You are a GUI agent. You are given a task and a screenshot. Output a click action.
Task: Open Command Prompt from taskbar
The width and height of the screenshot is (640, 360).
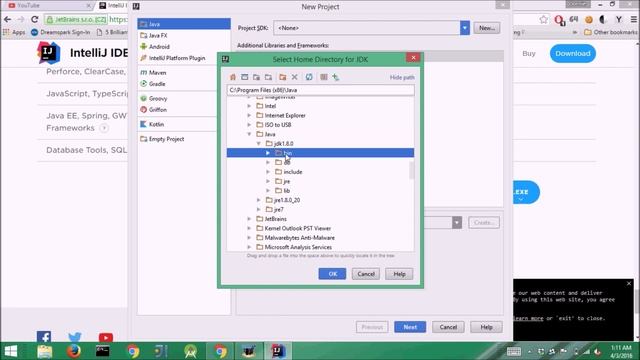(x=103, y=351)
